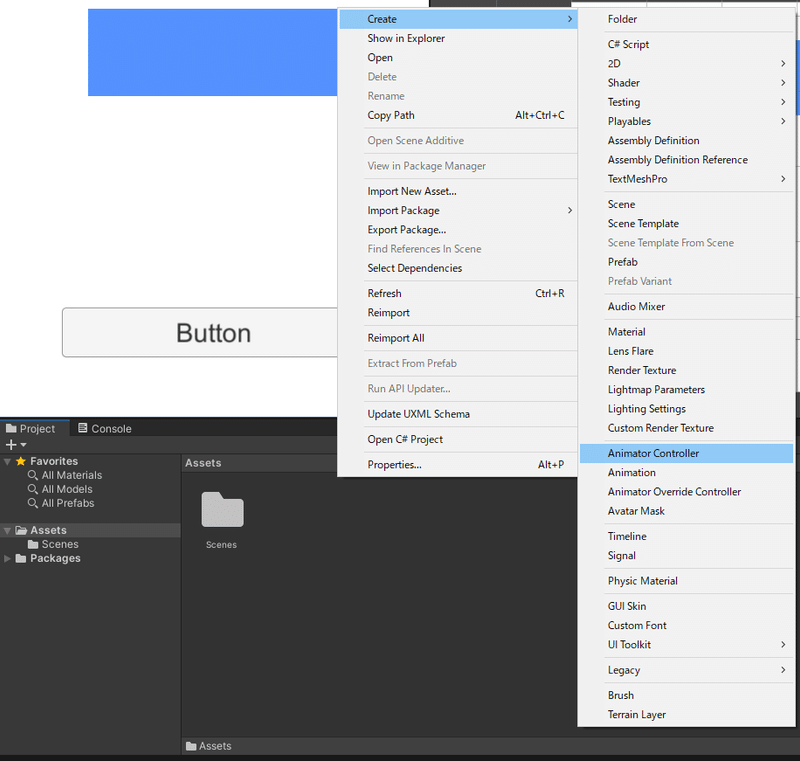Choose Refresh in context menu
This screenshot has height=761, width=800.
pos(458,294)
